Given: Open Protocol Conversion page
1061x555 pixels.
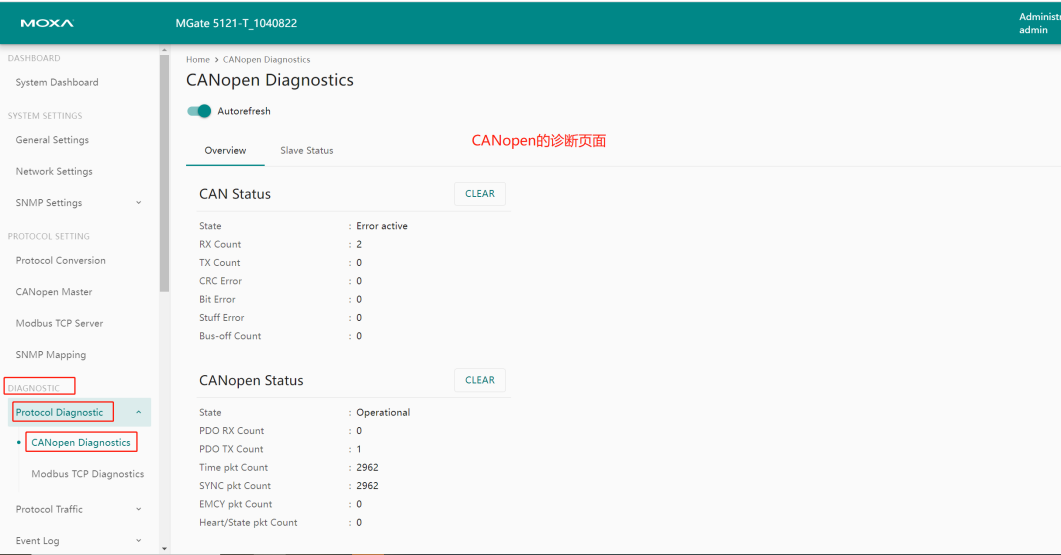Looking at the screenshot, I should click(x=60, y=260).
